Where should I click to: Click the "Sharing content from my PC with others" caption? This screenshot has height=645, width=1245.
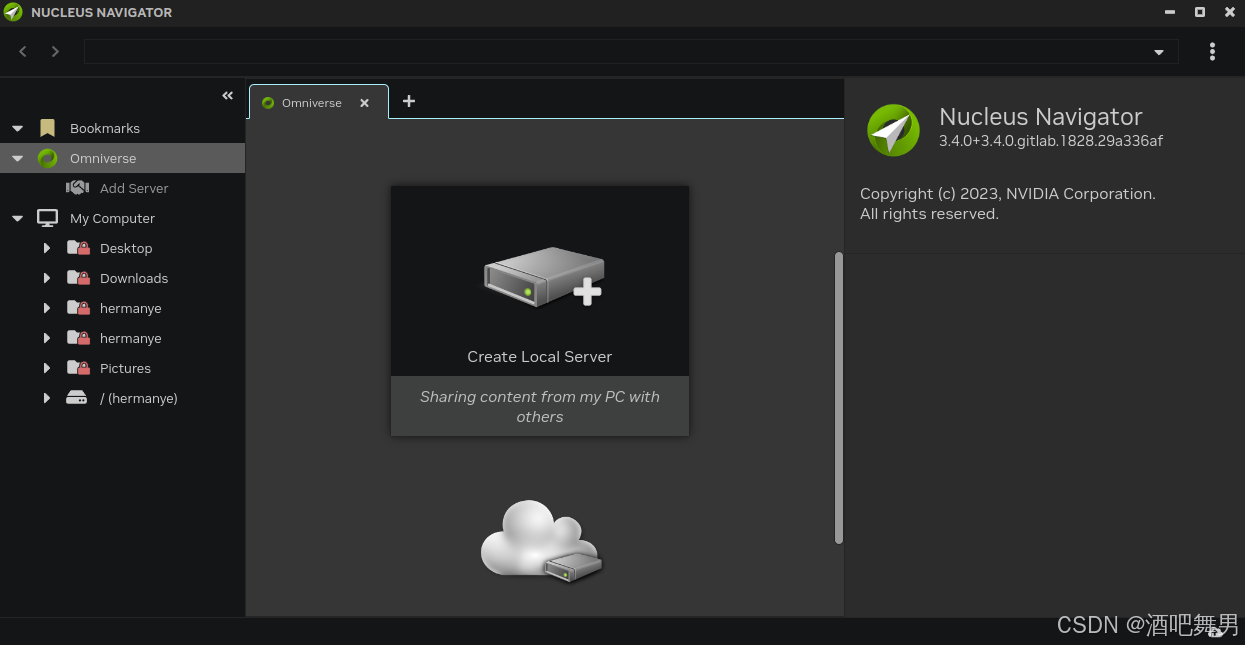tap(540, 407)
